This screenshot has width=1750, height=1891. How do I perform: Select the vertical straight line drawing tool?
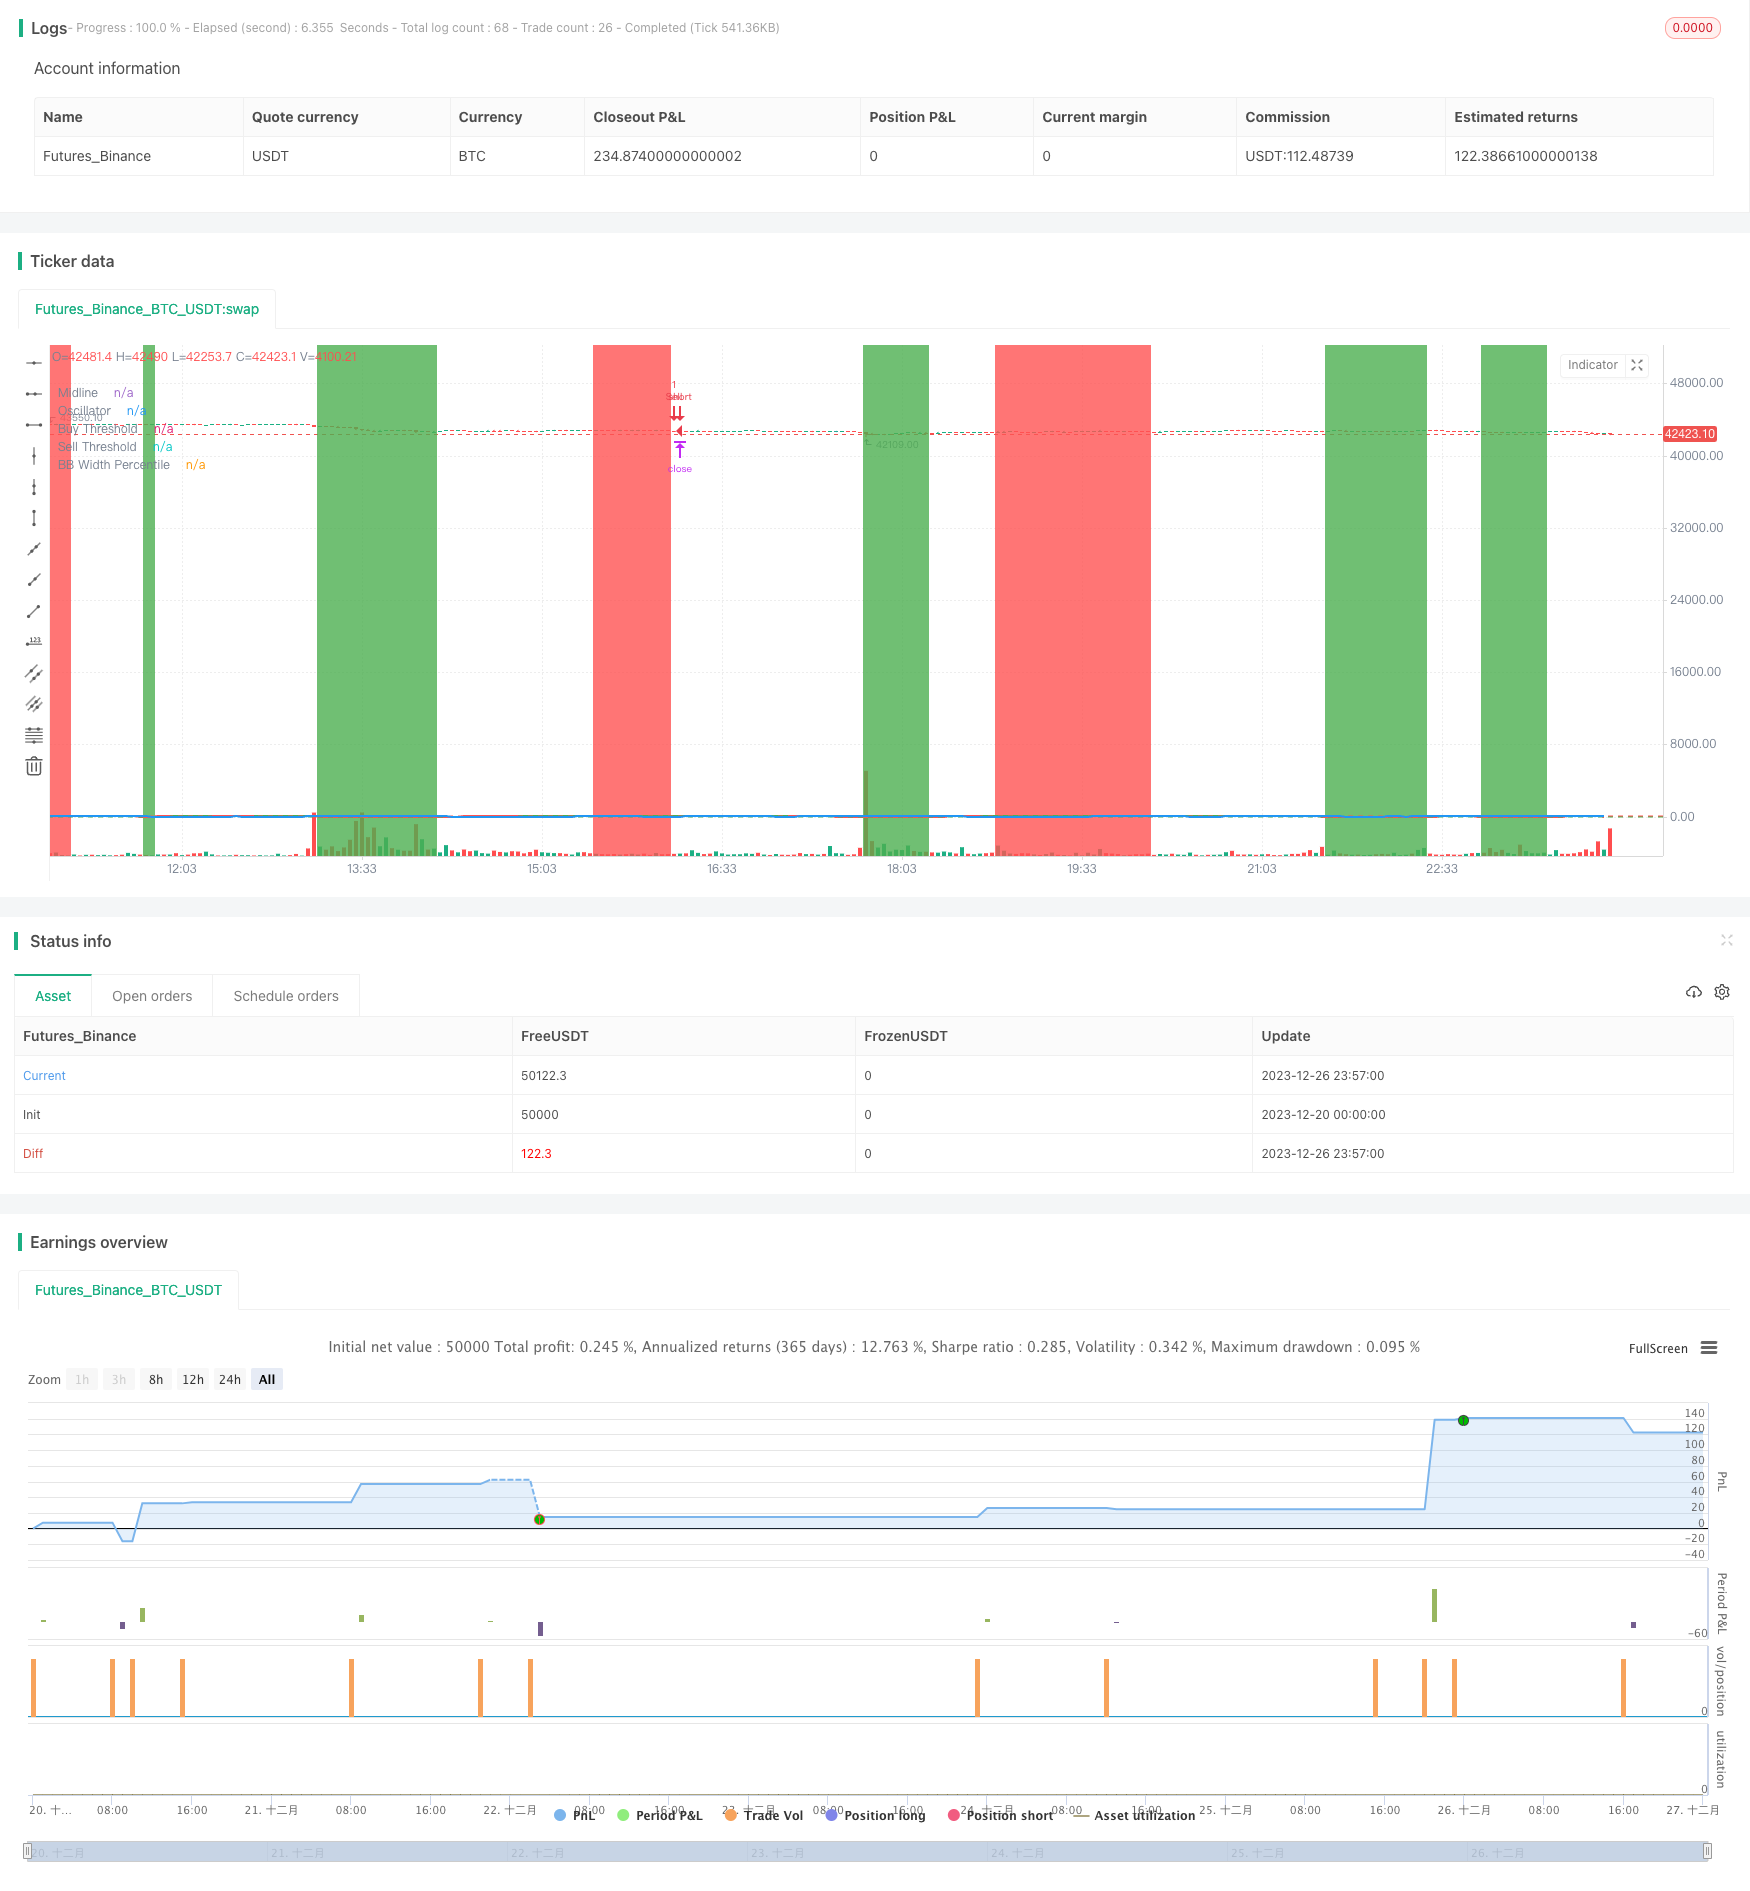coord(34,456)
